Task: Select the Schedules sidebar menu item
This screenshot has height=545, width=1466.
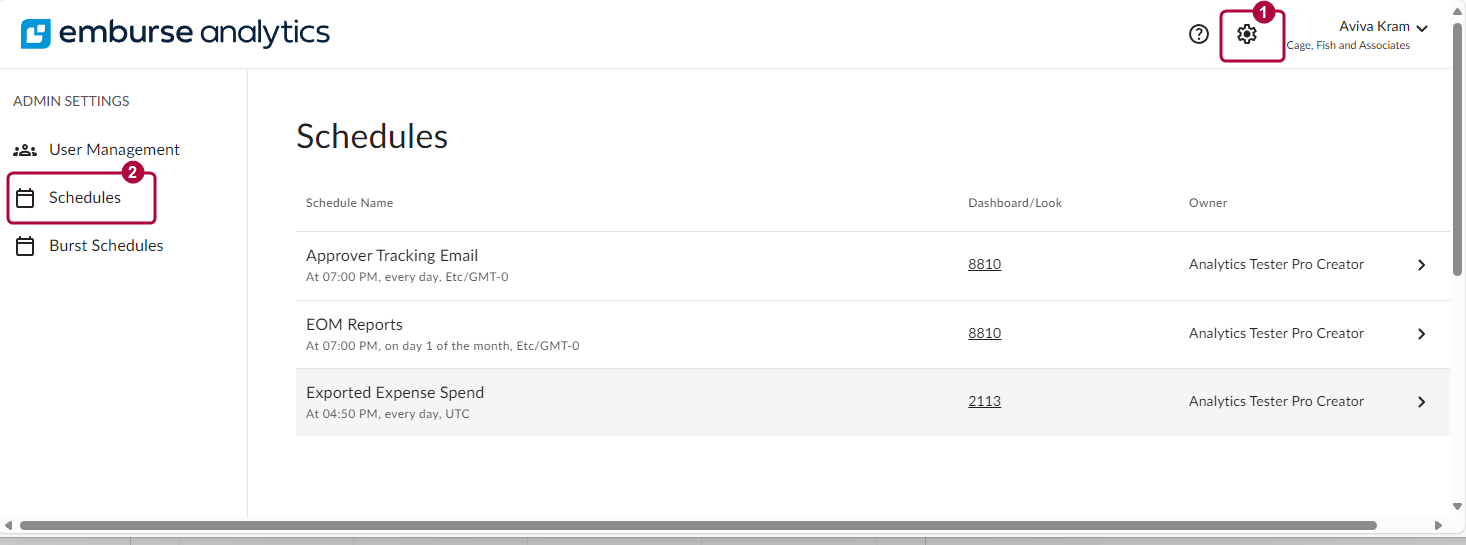Action: (85, 198)
